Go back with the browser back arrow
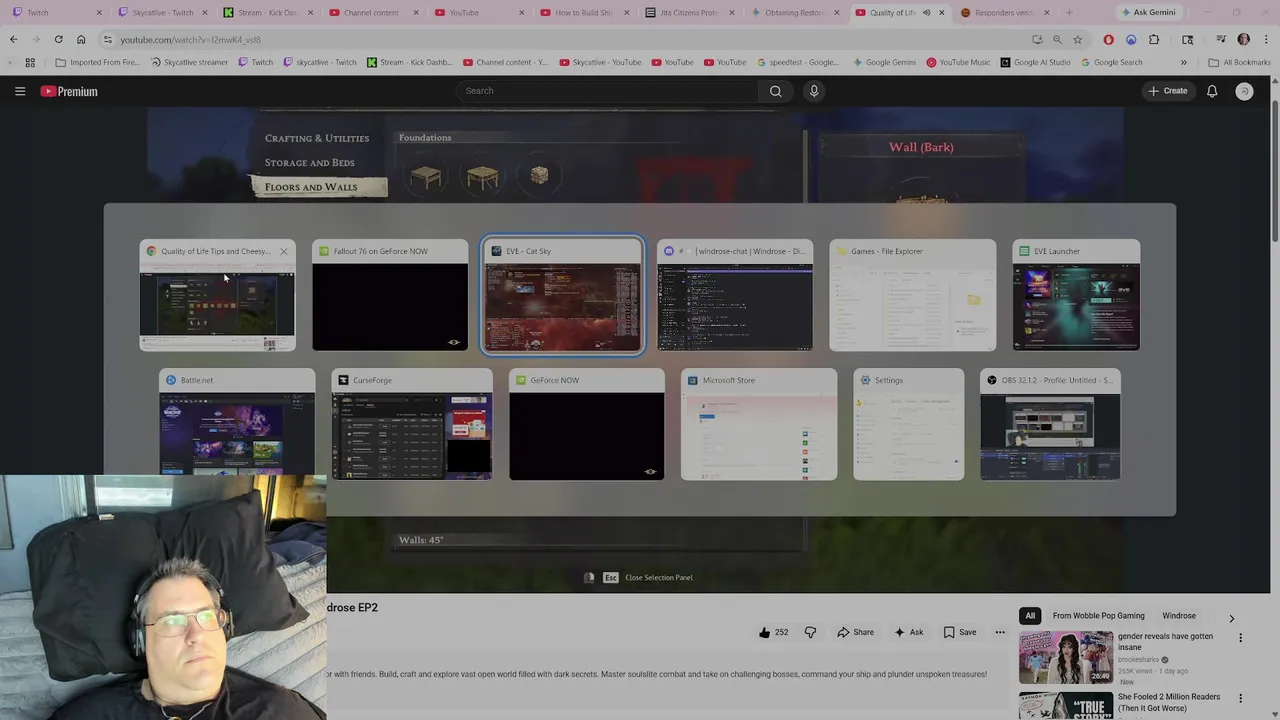 (x=14, y=39)
